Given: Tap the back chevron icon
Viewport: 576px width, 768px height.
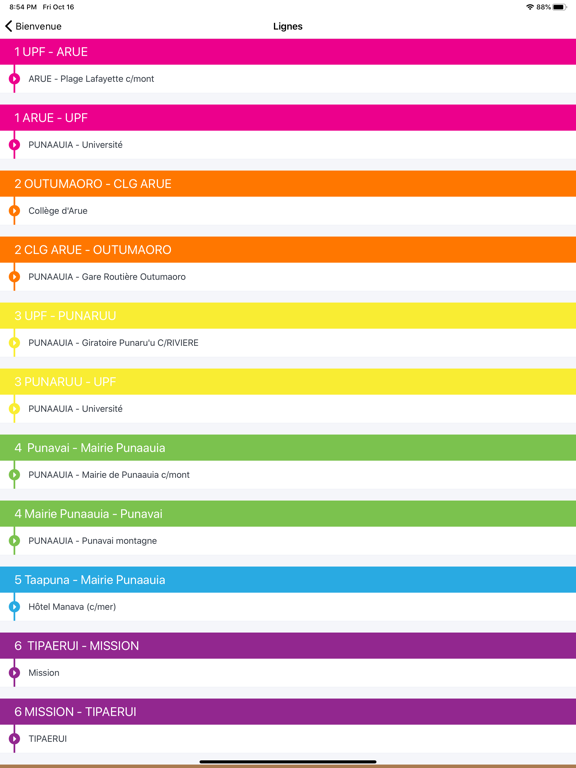Looking at the screenshot, I should (x=8, y=26).
